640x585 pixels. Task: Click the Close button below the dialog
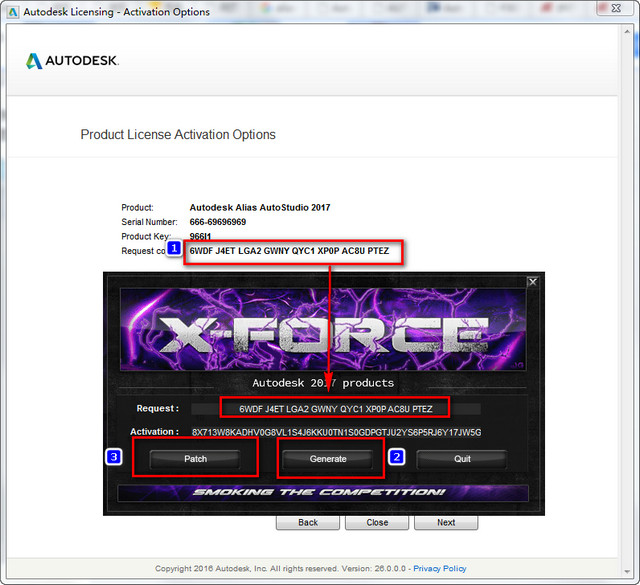[377, 522]
